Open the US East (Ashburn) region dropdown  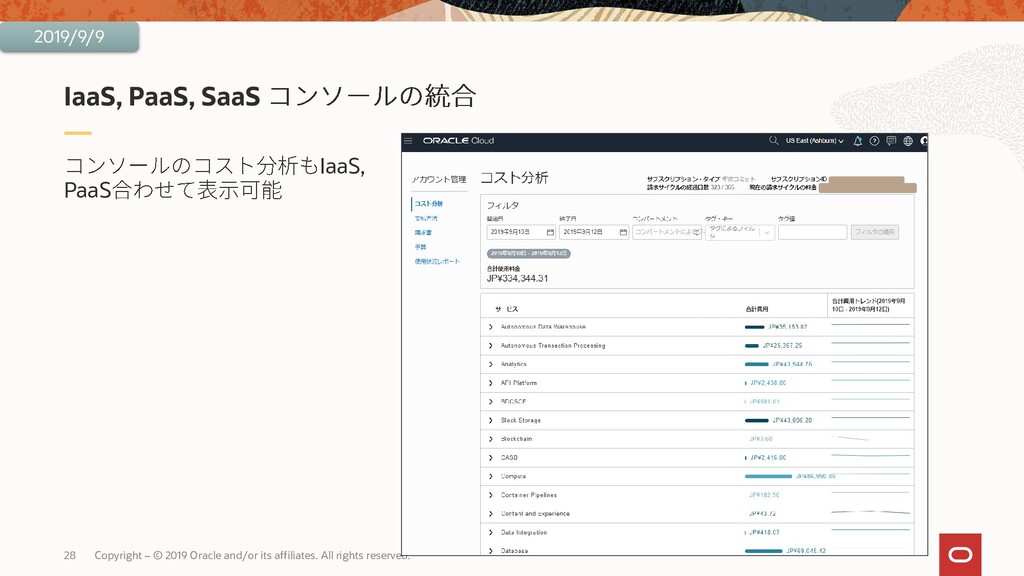814,140
